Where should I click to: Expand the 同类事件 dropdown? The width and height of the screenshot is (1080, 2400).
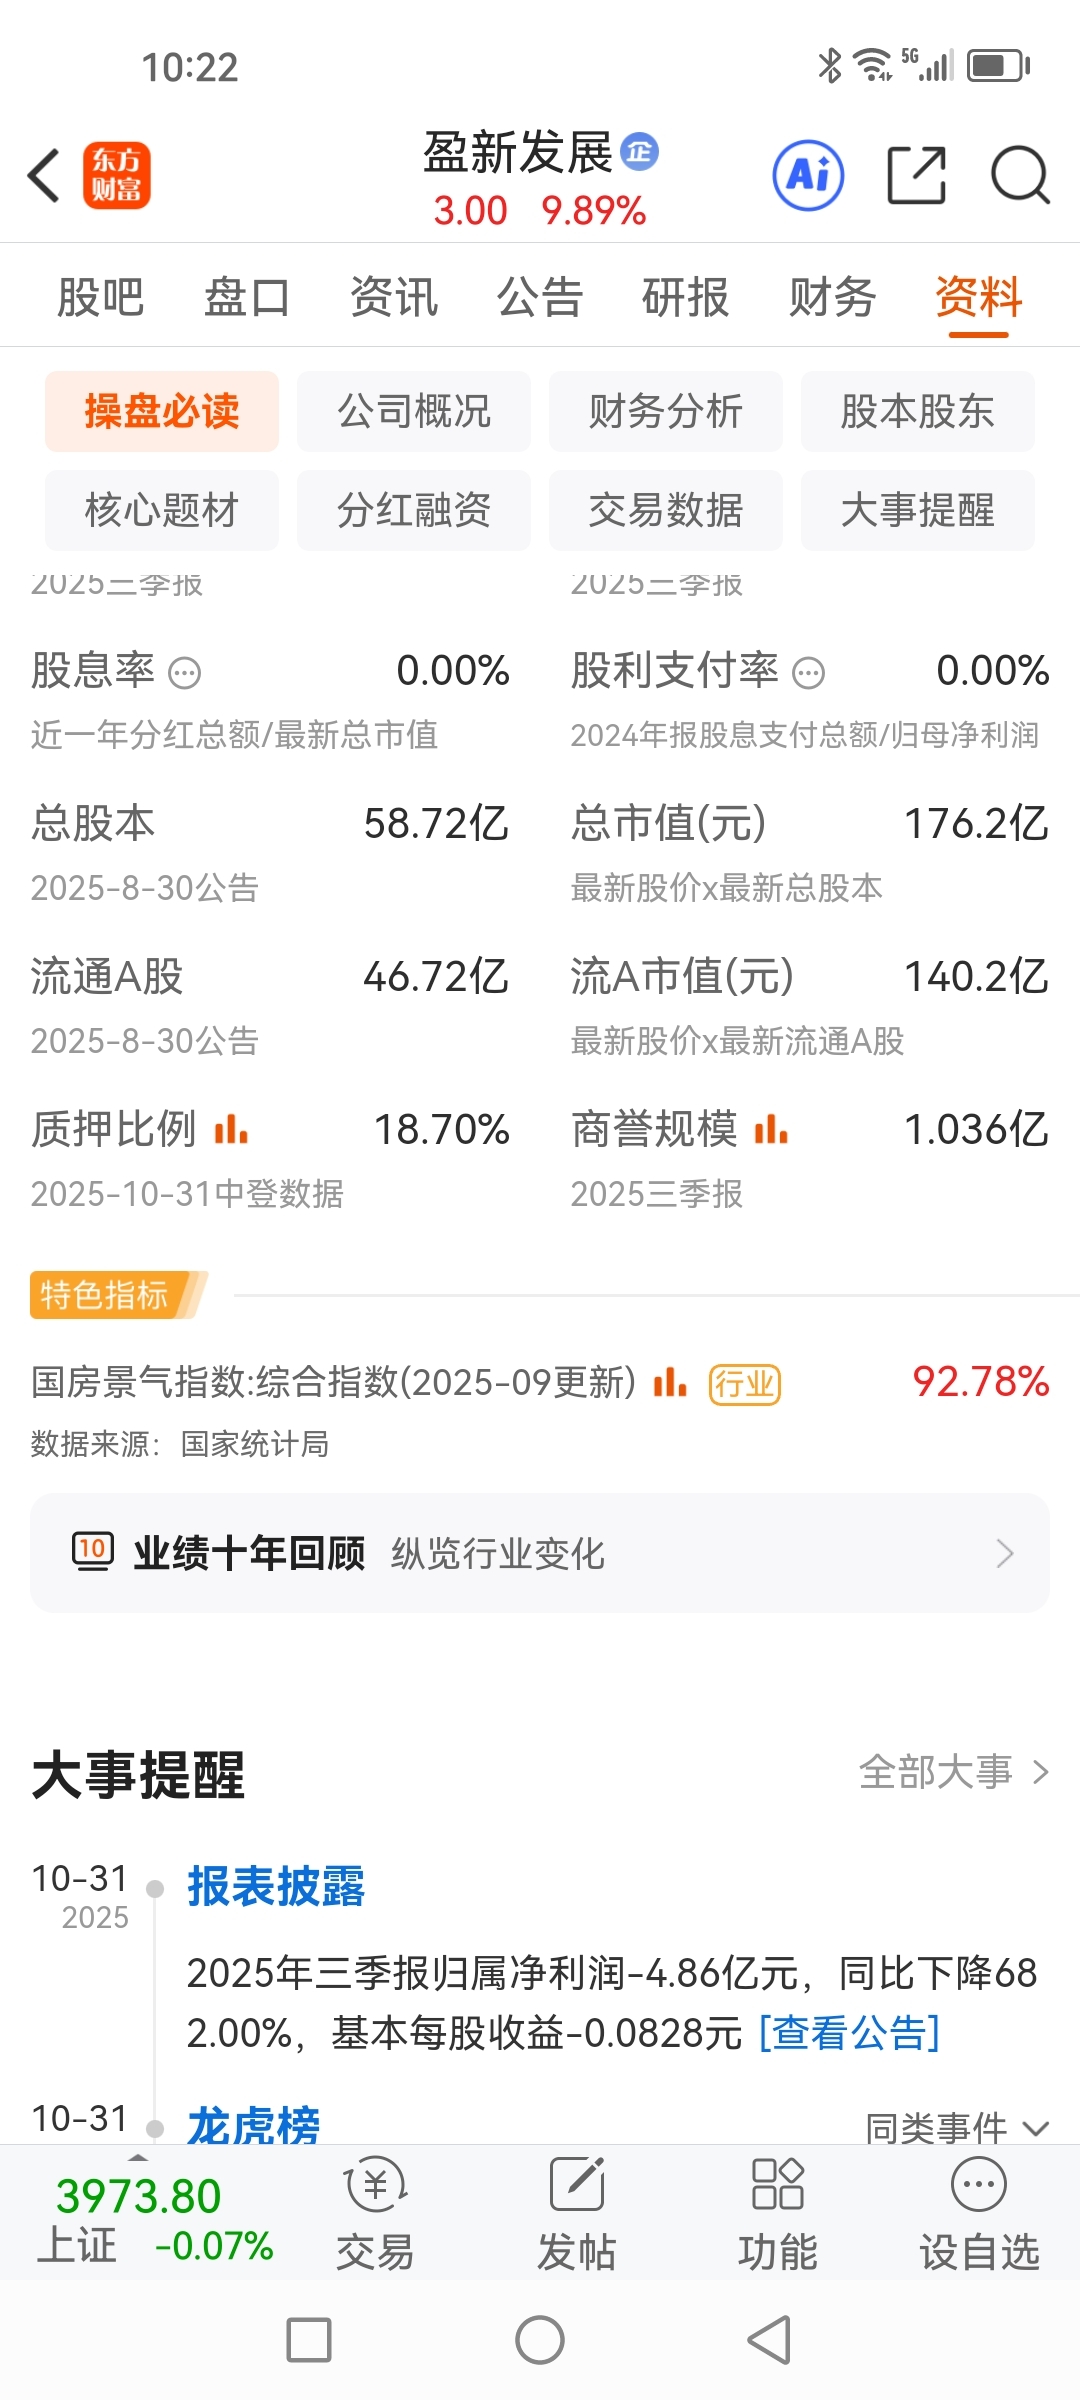point(956,2128)
